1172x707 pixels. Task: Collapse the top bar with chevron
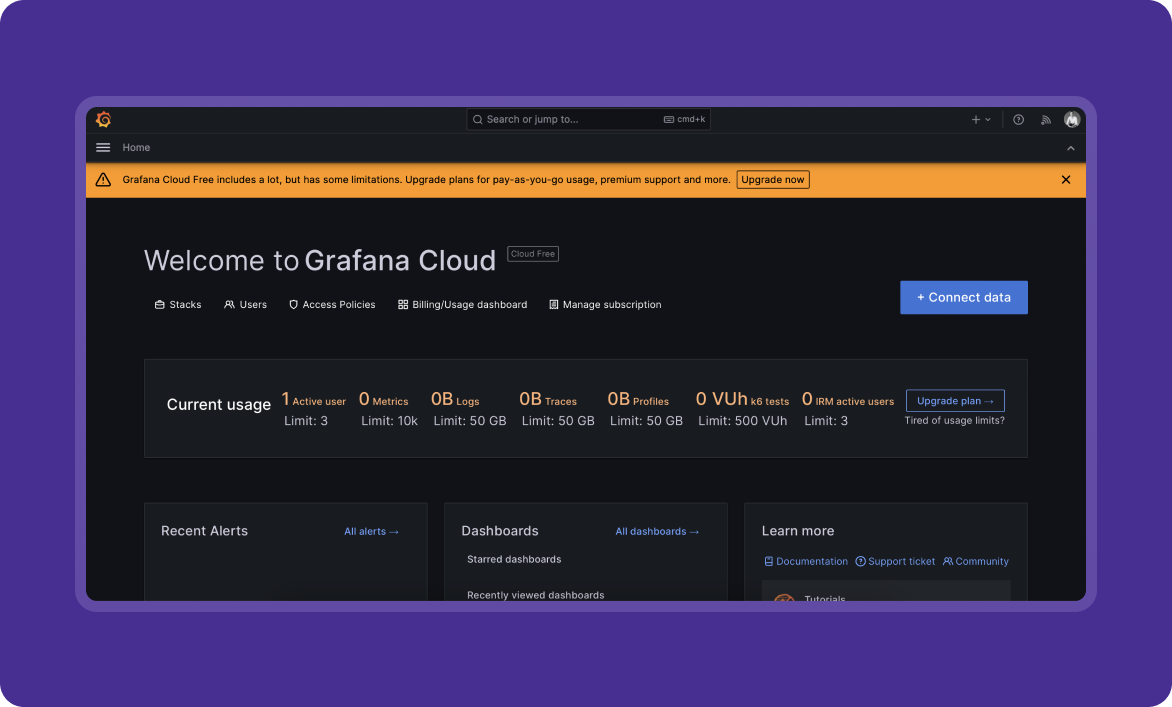pos(1070,148)
